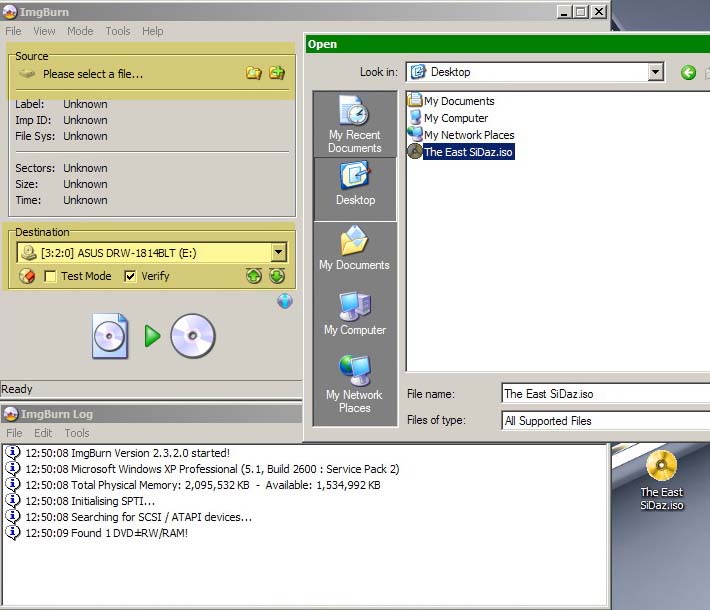Open the View menu in ImgBurn
Viewport: 710px width, 610px height.
point(44,31)
